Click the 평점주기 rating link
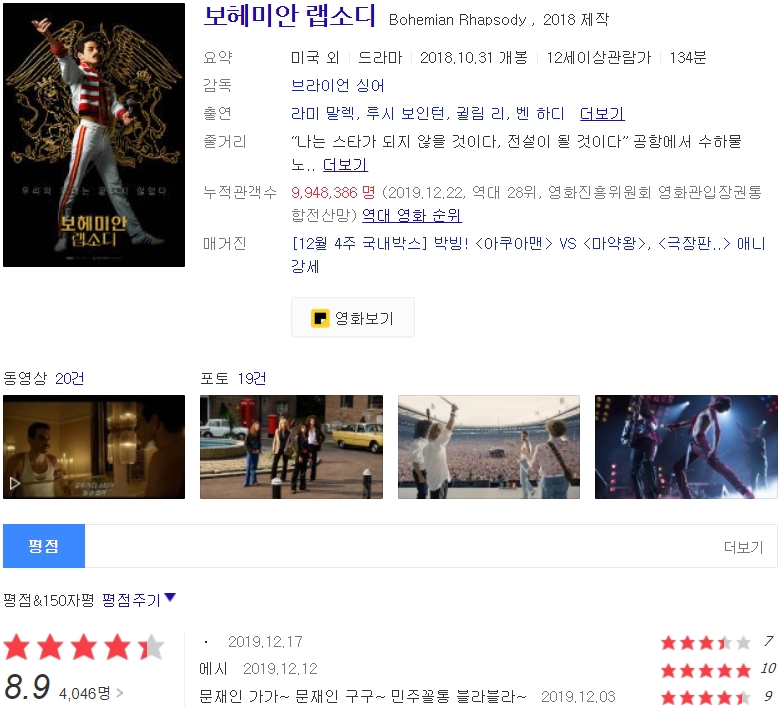 131,600
